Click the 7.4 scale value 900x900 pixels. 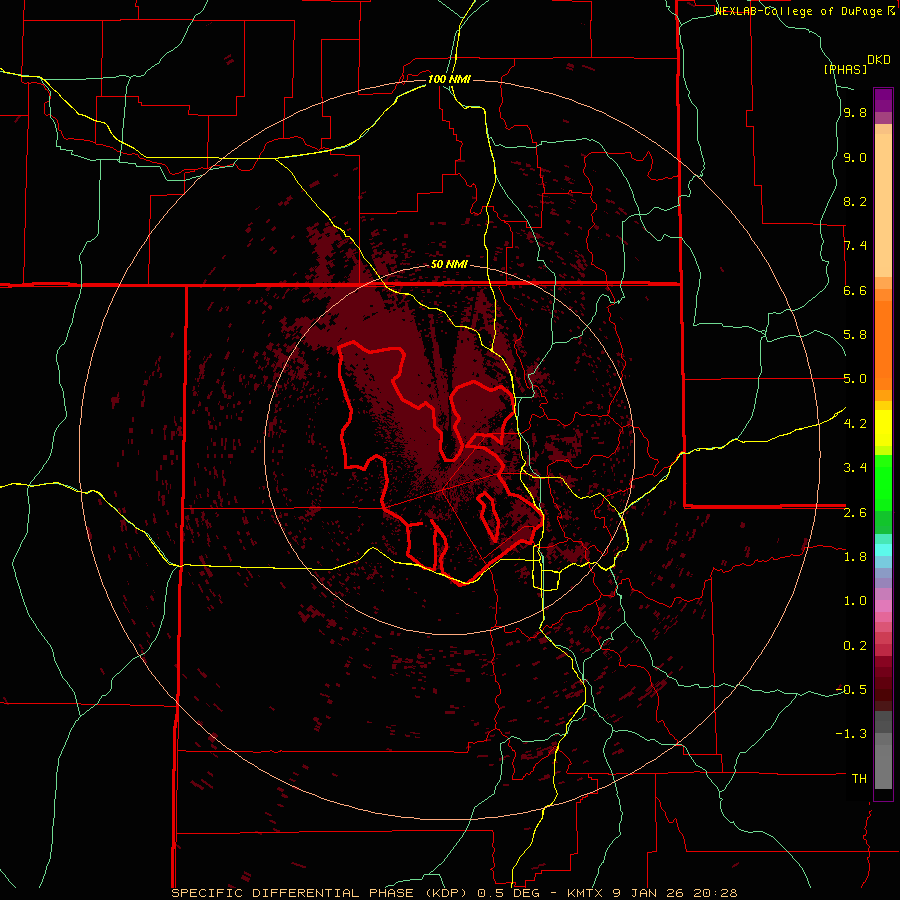[x=855, y=246]
